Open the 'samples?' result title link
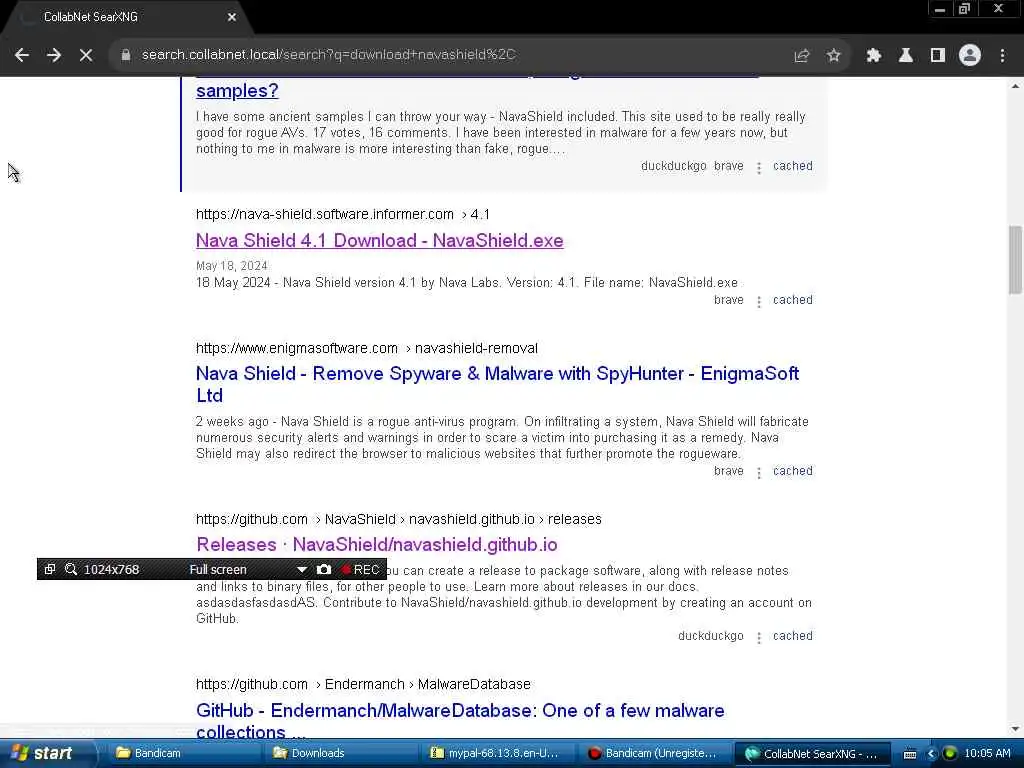The height and width of the screenshot is (768, 1024). pyautogui.click(x=237, y=91)
